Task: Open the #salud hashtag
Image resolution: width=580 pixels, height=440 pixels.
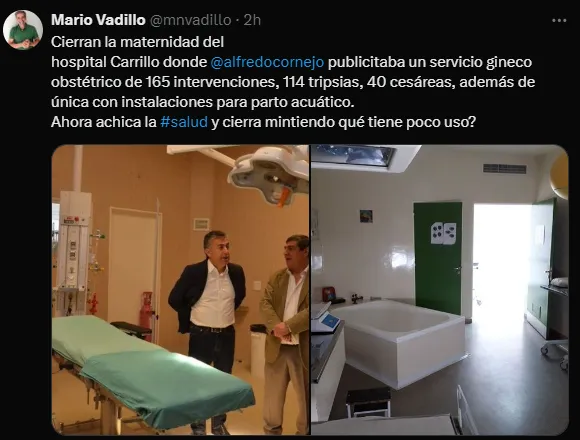Action: click(x=184, y=122)
